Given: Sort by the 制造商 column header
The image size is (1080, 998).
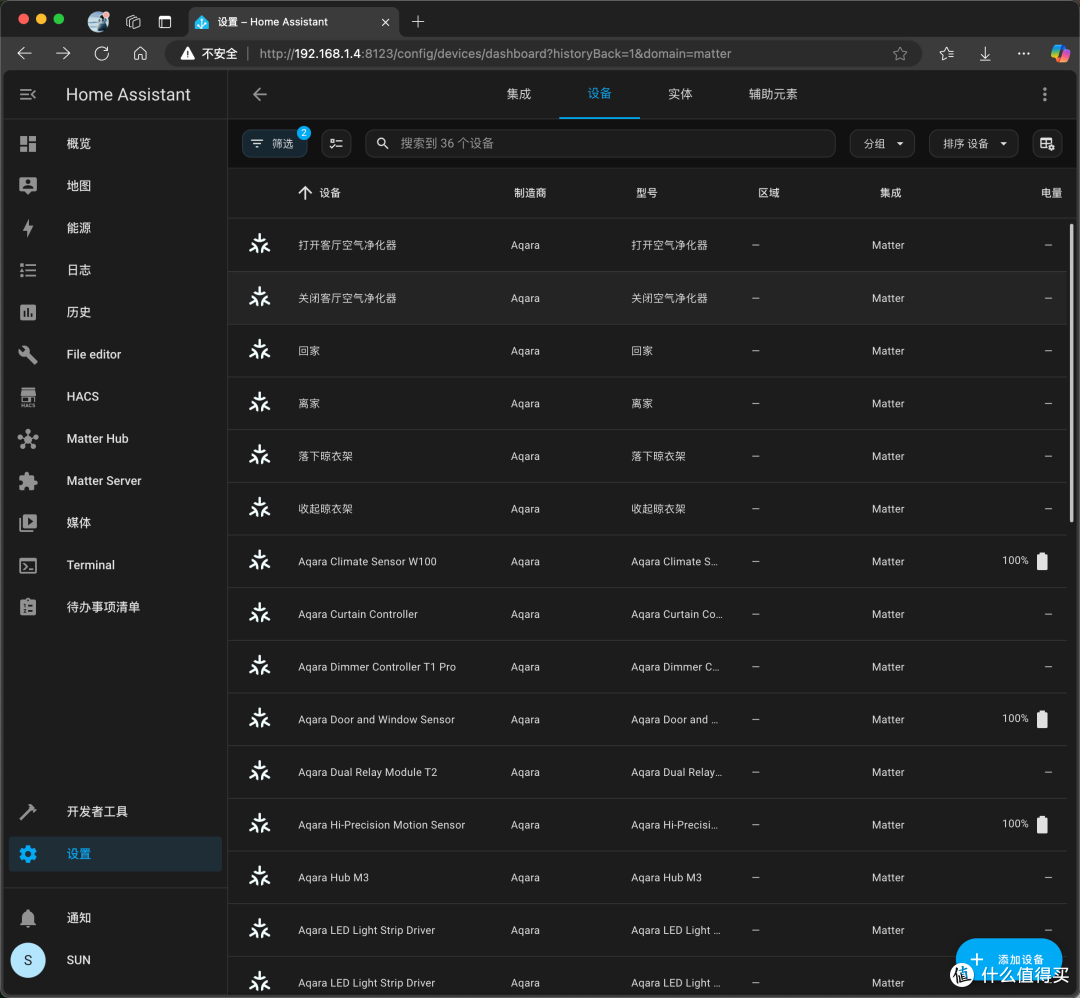Looking at the screenshot, I should (530, 193).
